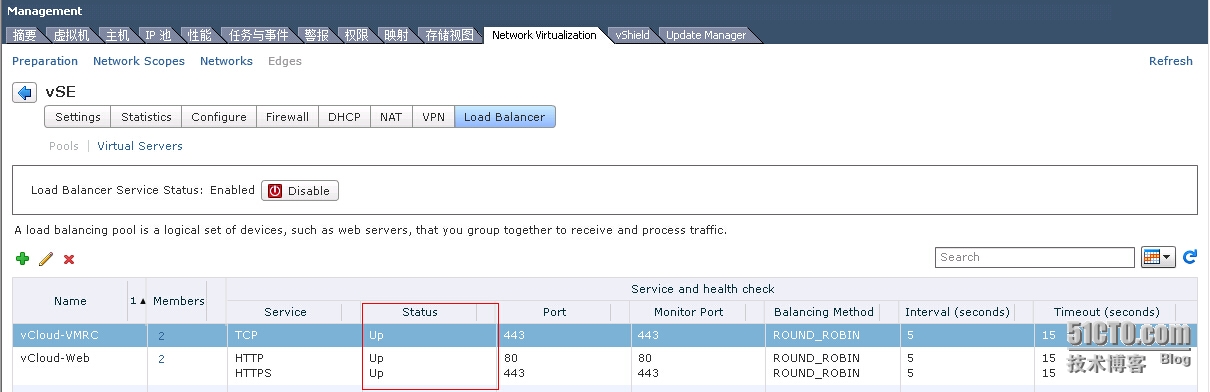The height and width of the screenshot is (392, 1210).
Task: Open members count of vCloud-Web
Action: [x=161, y=358]
